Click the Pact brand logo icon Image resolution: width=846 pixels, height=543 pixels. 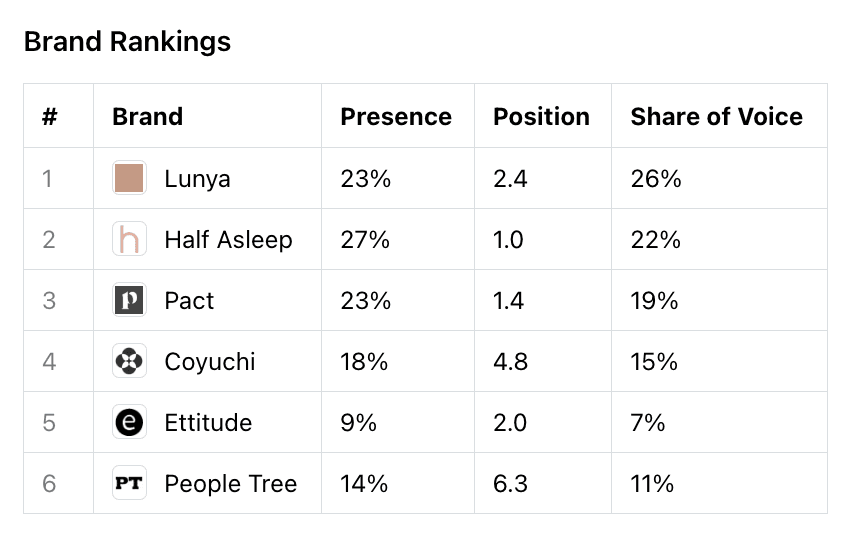(x=129, y=301)
